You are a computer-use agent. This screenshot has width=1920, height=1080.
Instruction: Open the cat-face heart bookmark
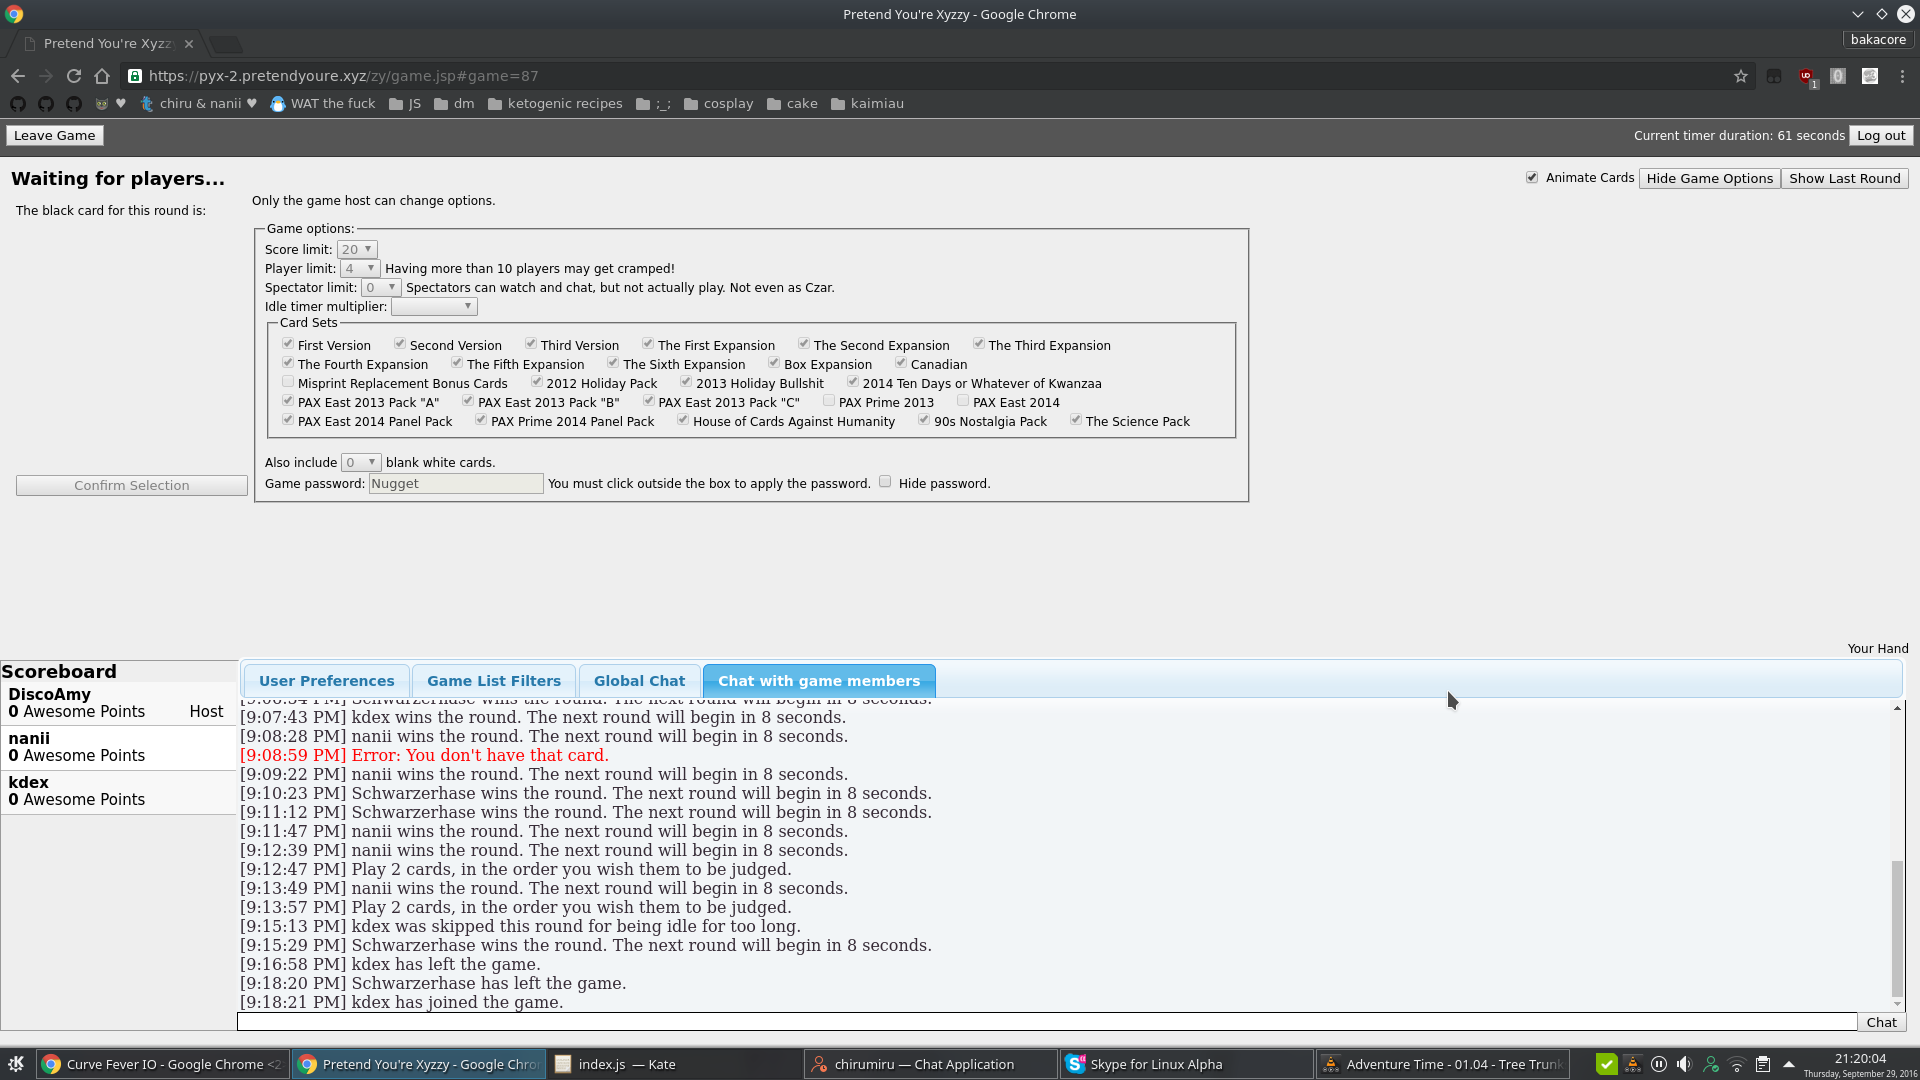(110, 104)
